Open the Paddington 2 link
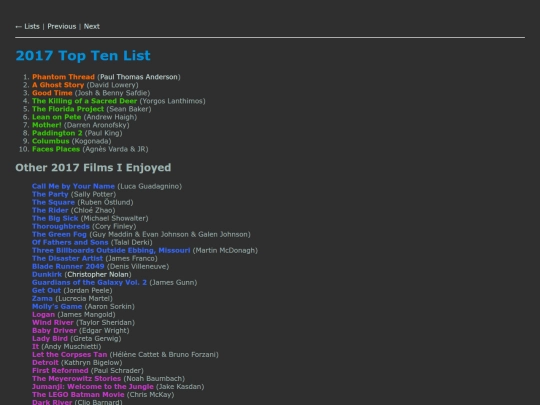Screen dimensions: 540x405 pos(57,133)
